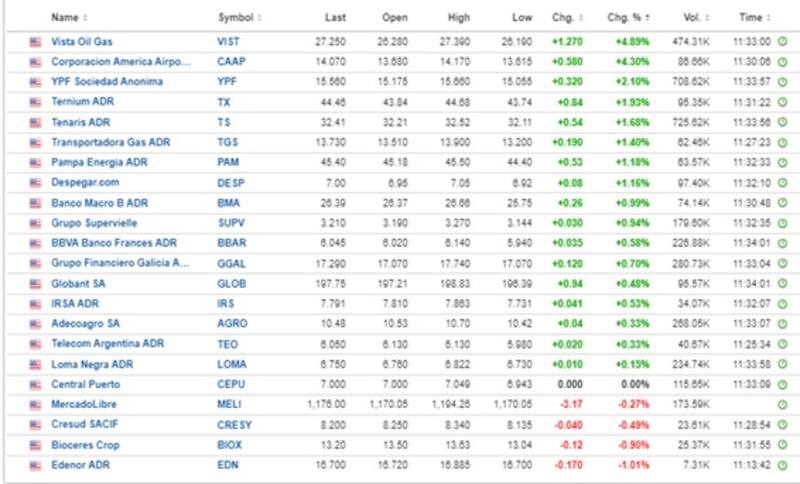Click the clock icon in the Edenor ADR row

point(782,464)
